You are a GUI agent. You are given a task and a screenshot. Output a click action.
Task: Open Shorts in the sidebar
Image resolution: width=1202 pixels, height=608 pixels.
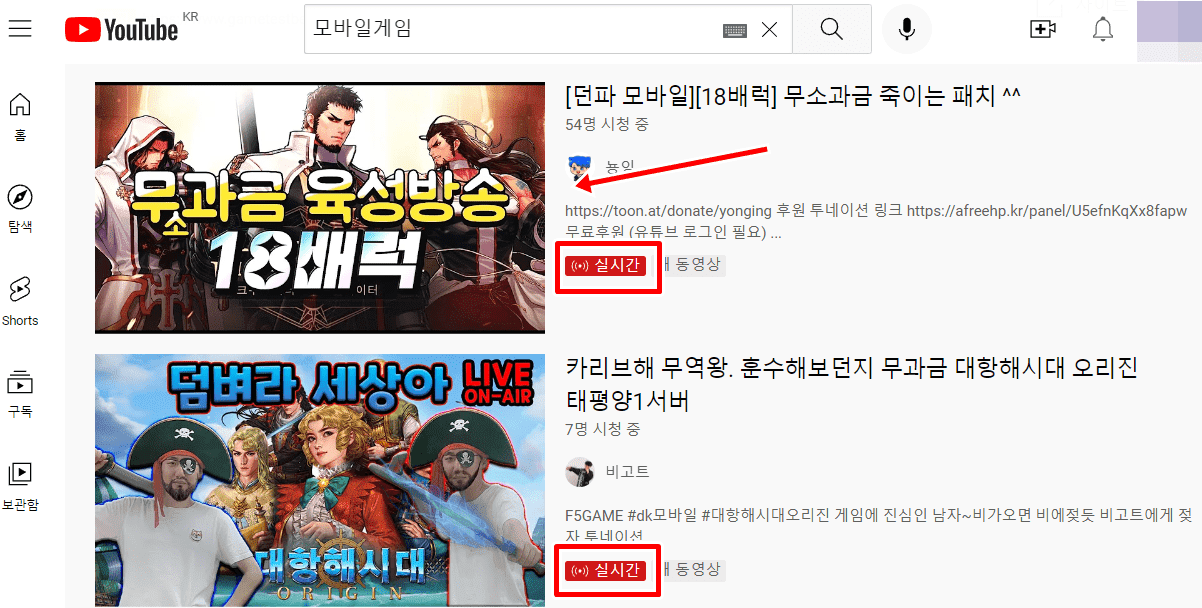[x=20, y=302]
